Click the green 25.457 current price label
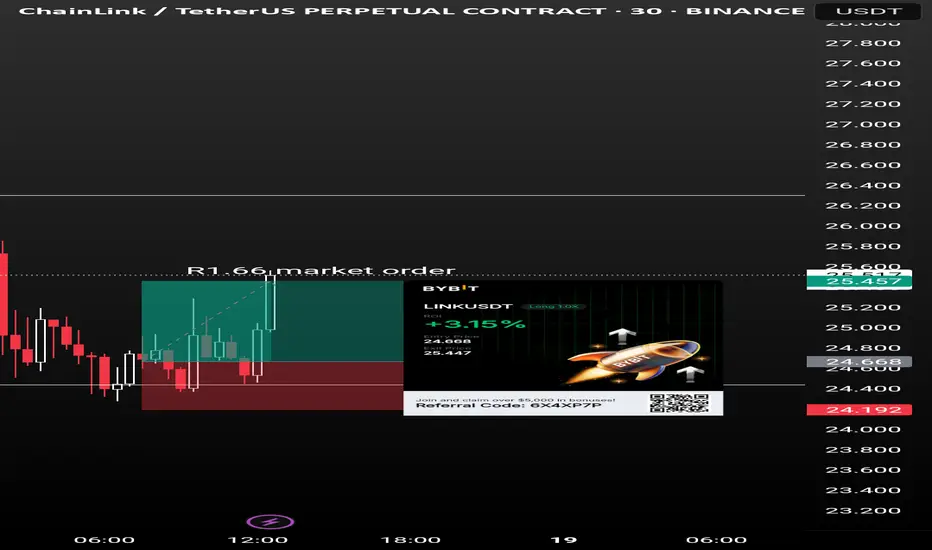This screenshot has width=932, height=550. pos(859,281)
